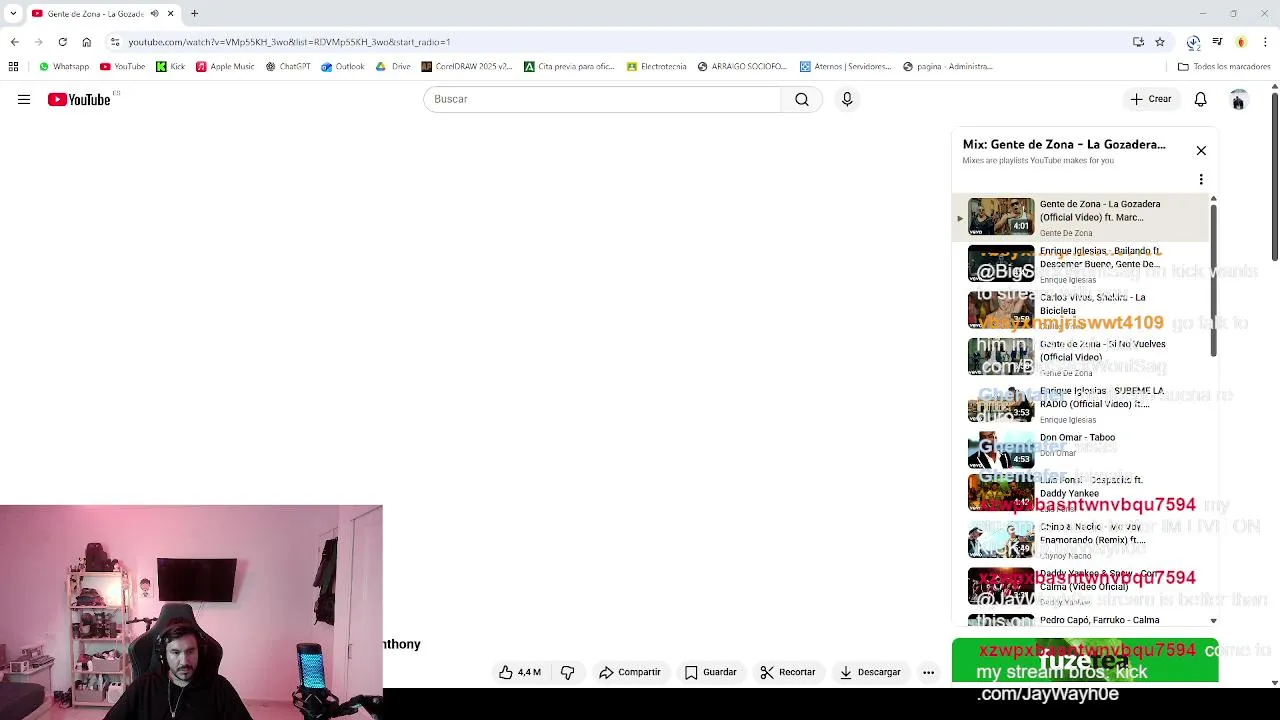Open the Chrome profile icon
The width and height of the screenshot is (1280, 720).
1241,42
